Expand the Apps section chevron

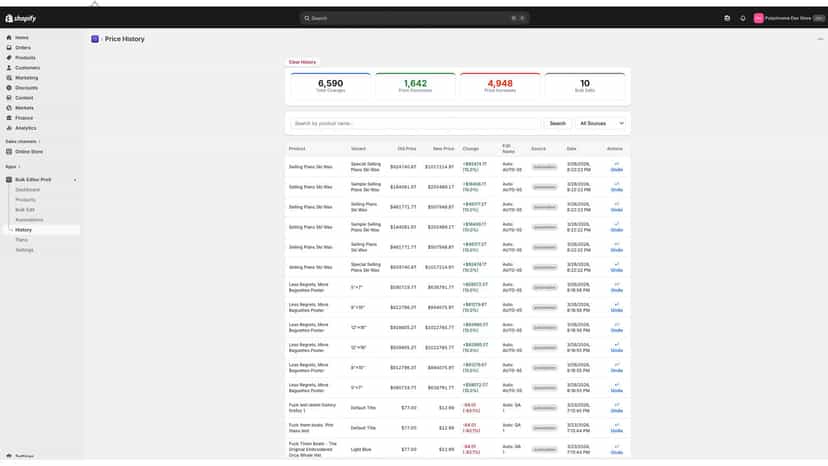click(20, 167)
